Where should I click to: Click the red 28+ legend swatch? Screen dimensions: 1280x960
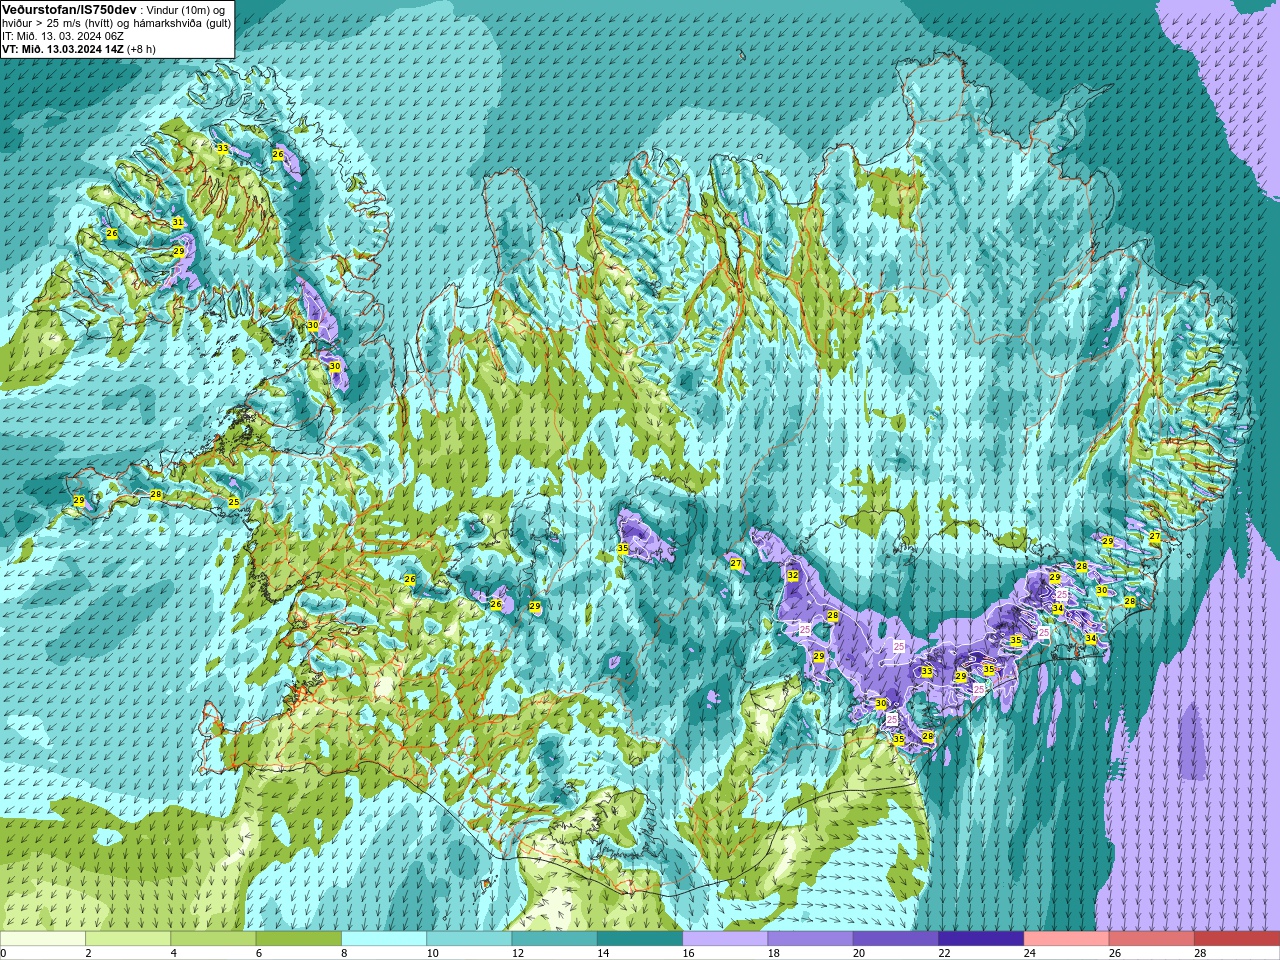click(1237, 939)
